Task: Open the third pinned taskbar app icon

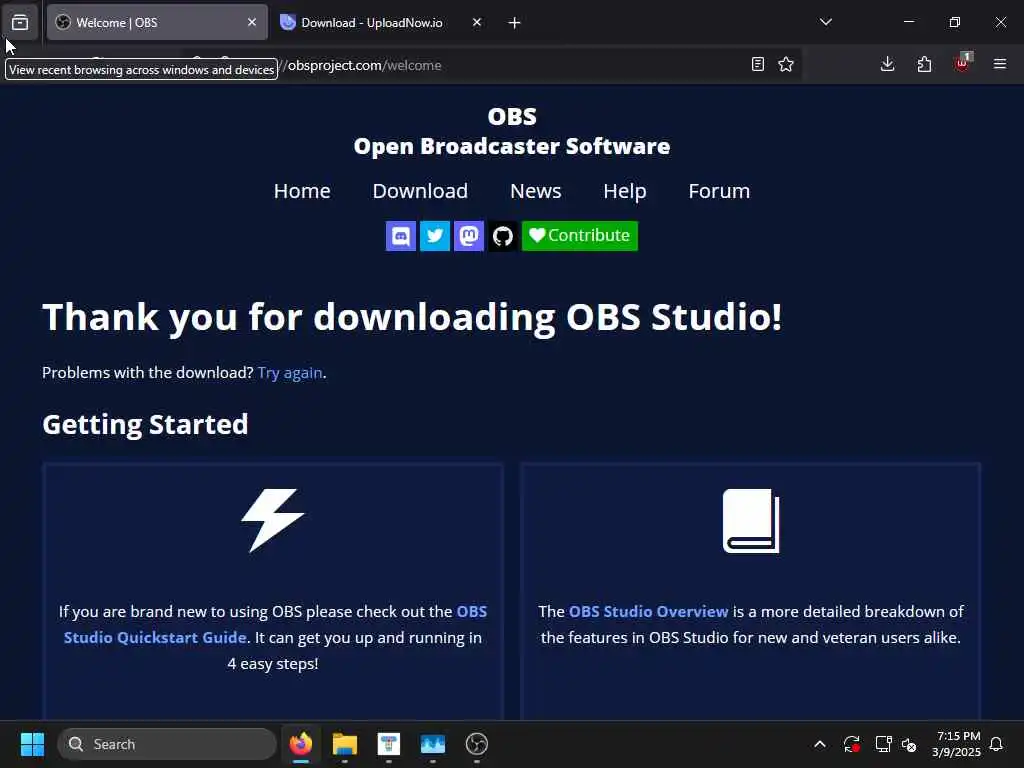Action: [x=389, y=744]
